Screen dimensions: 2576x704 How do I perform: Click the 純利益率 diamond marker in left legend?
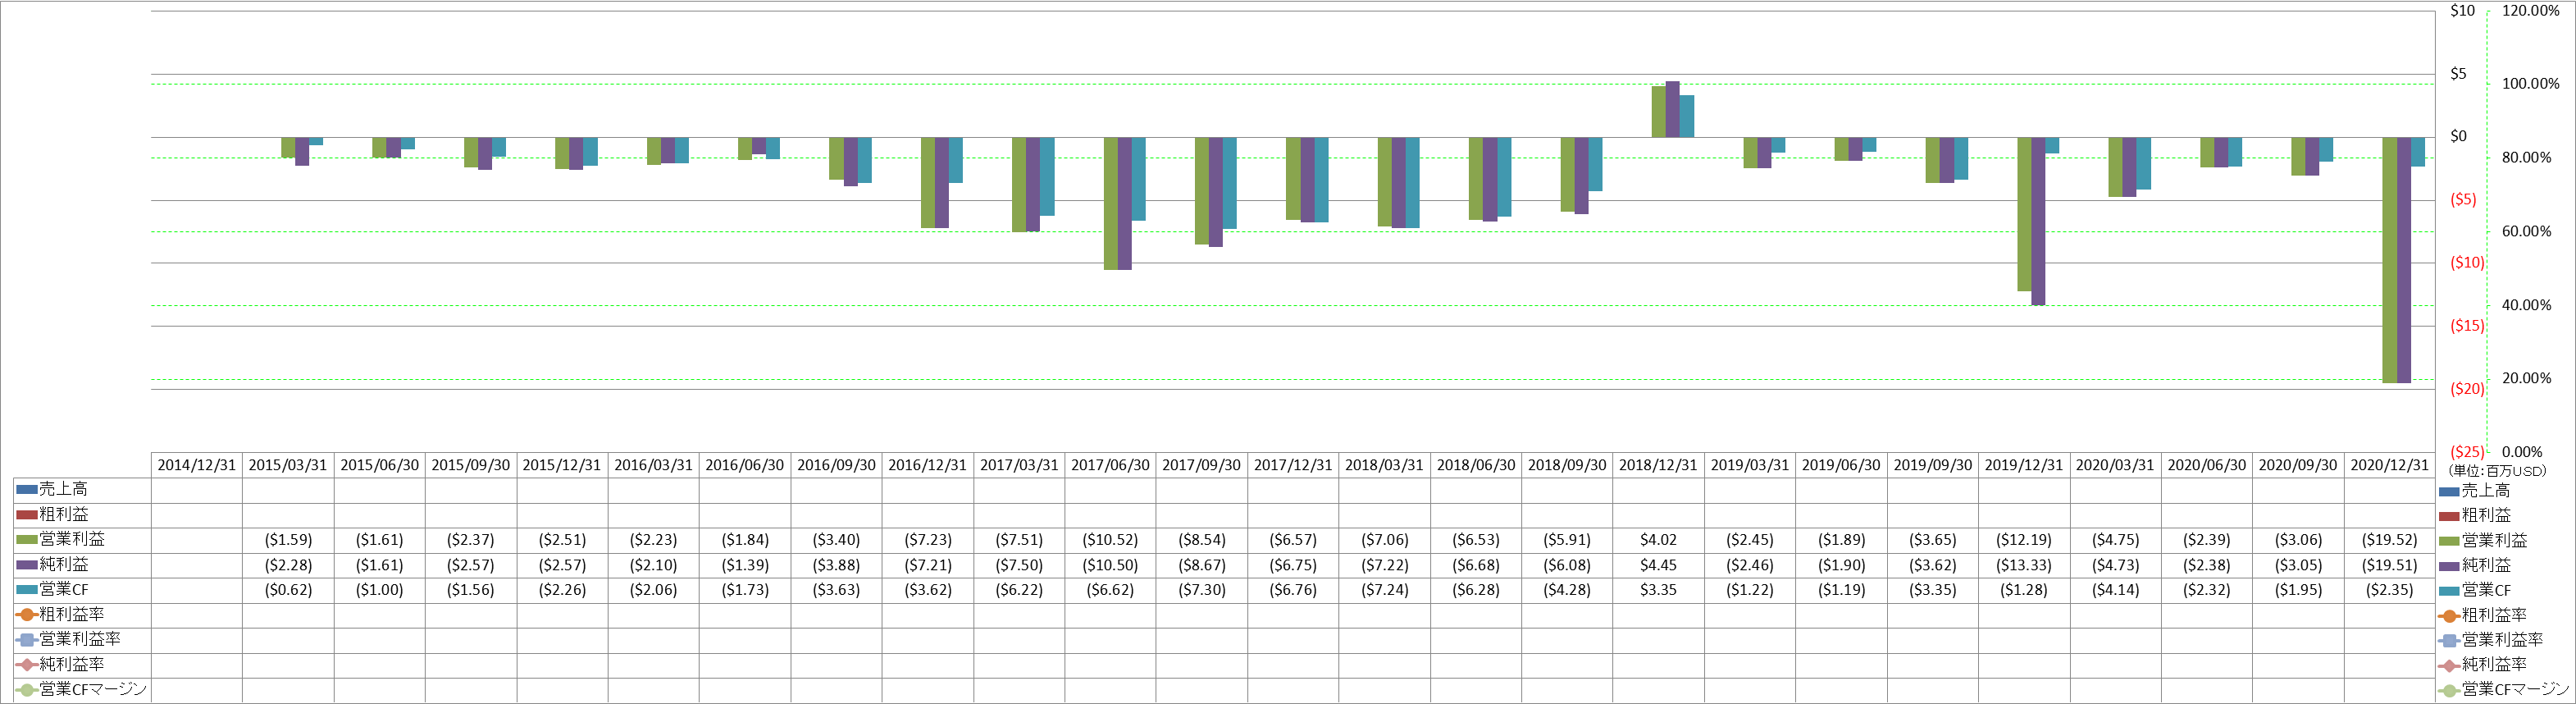tap(27, 665)
